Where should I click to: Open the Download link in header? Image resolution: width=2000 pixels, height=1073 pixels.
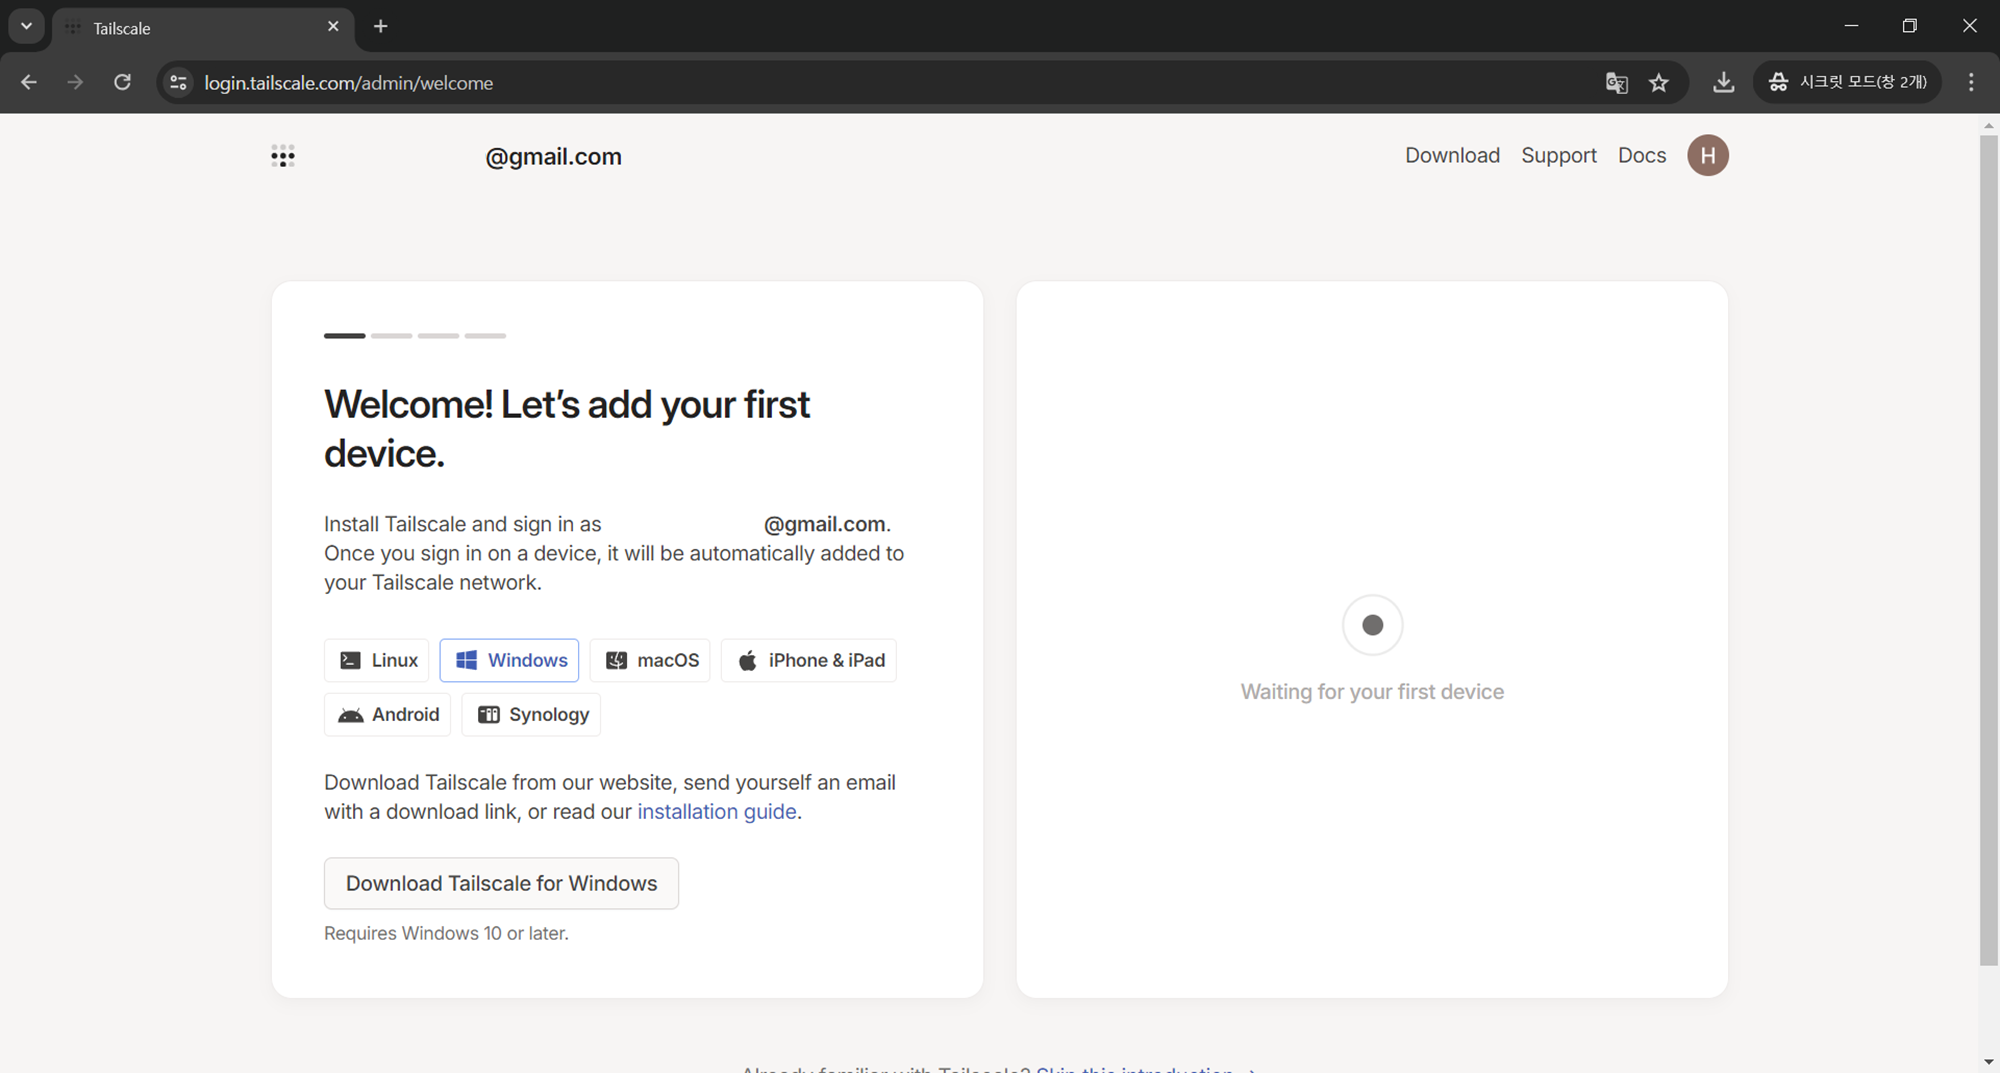[1452, 155]
